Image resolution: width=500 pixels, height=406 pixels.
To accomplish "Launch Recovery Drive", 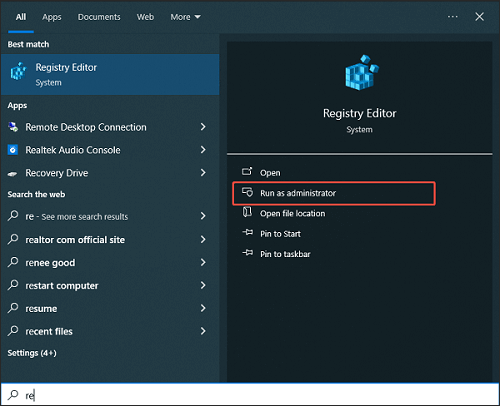I will (57, 173).
